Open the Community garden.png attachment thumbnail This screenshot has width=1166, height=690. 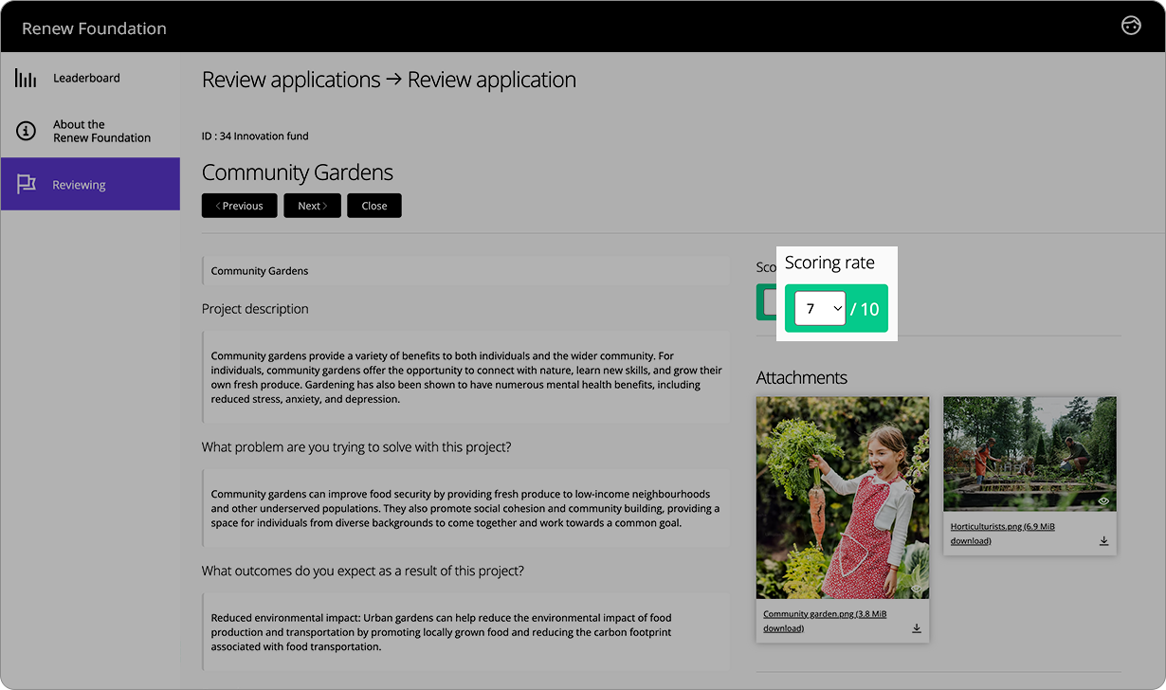[x=843, y=496]
